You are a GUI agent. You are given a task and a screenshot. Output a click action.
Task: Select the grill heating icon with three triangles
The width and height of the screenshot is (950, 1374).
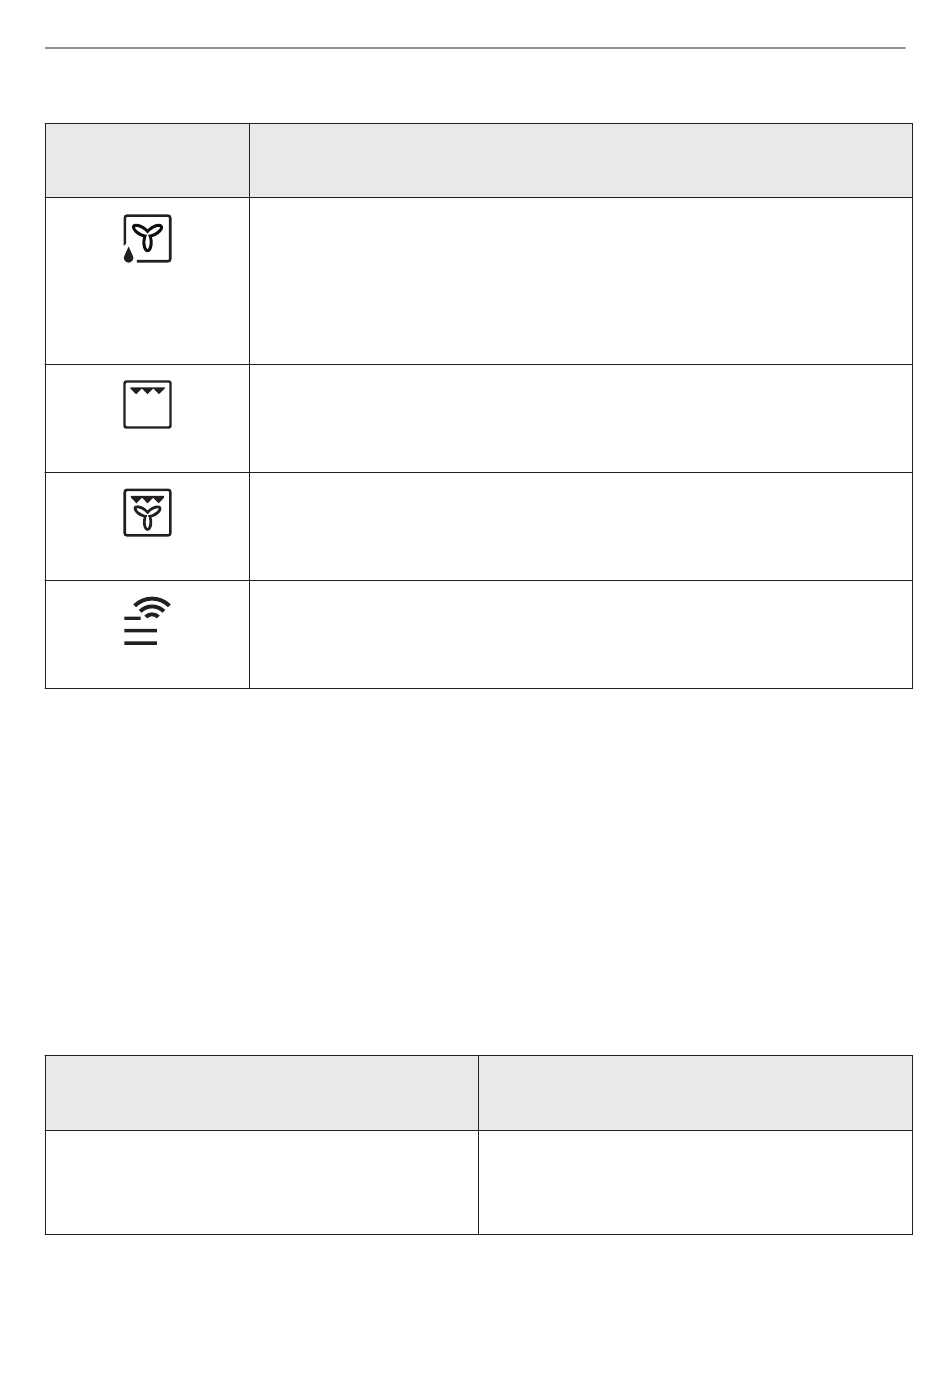point(148,404)
